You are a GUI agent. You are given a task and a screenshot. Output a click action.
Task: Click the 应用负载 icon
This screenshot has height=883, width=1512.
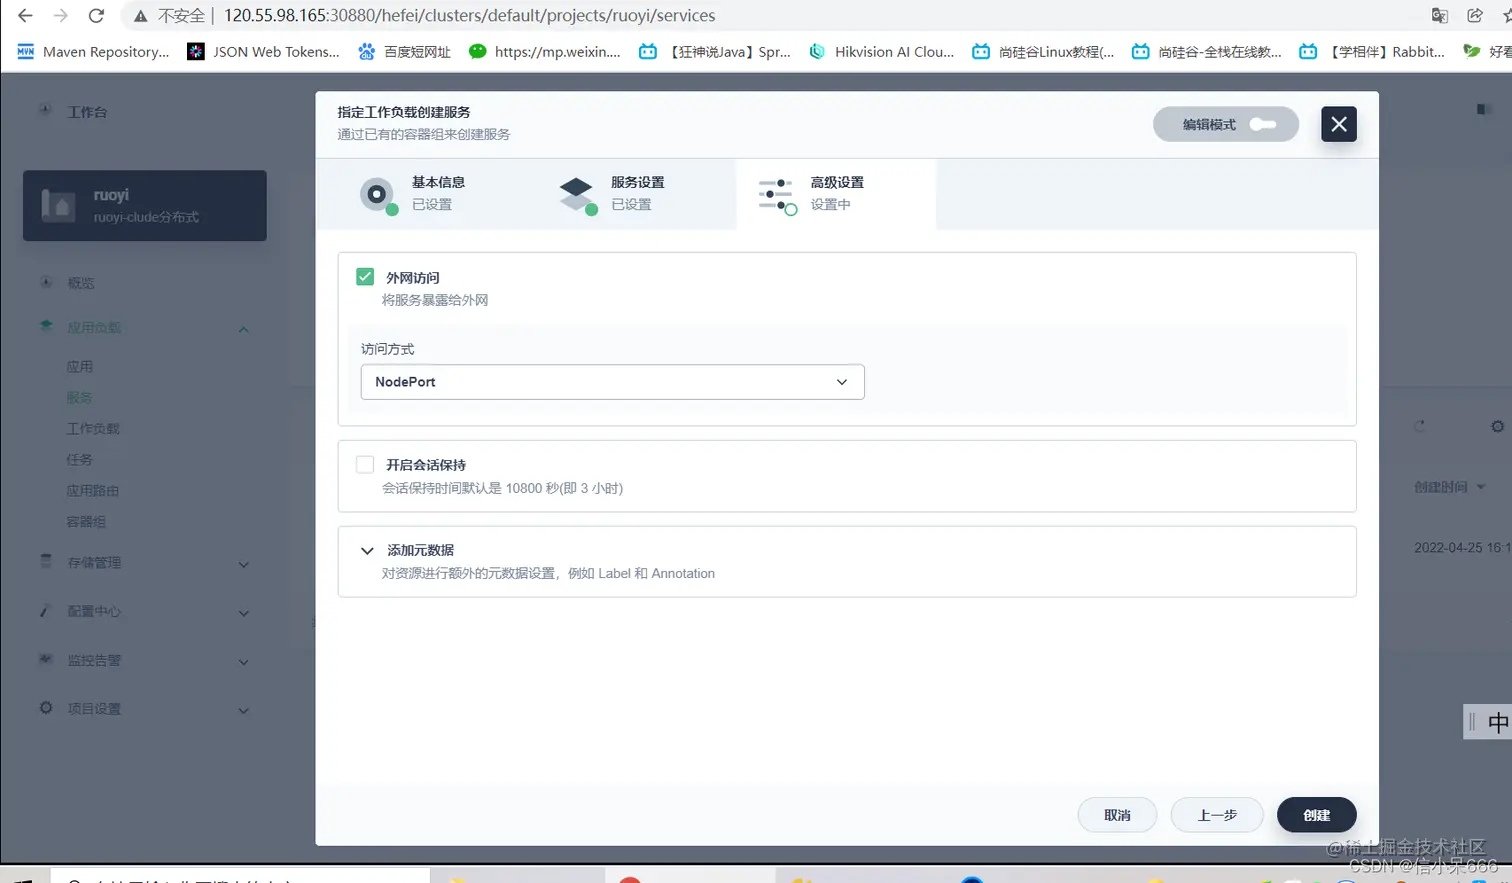46,326
